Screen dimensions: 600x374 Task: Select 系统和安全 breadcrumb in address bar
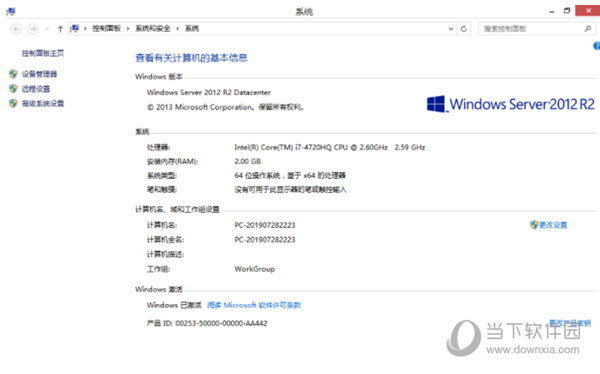(153, 28)
